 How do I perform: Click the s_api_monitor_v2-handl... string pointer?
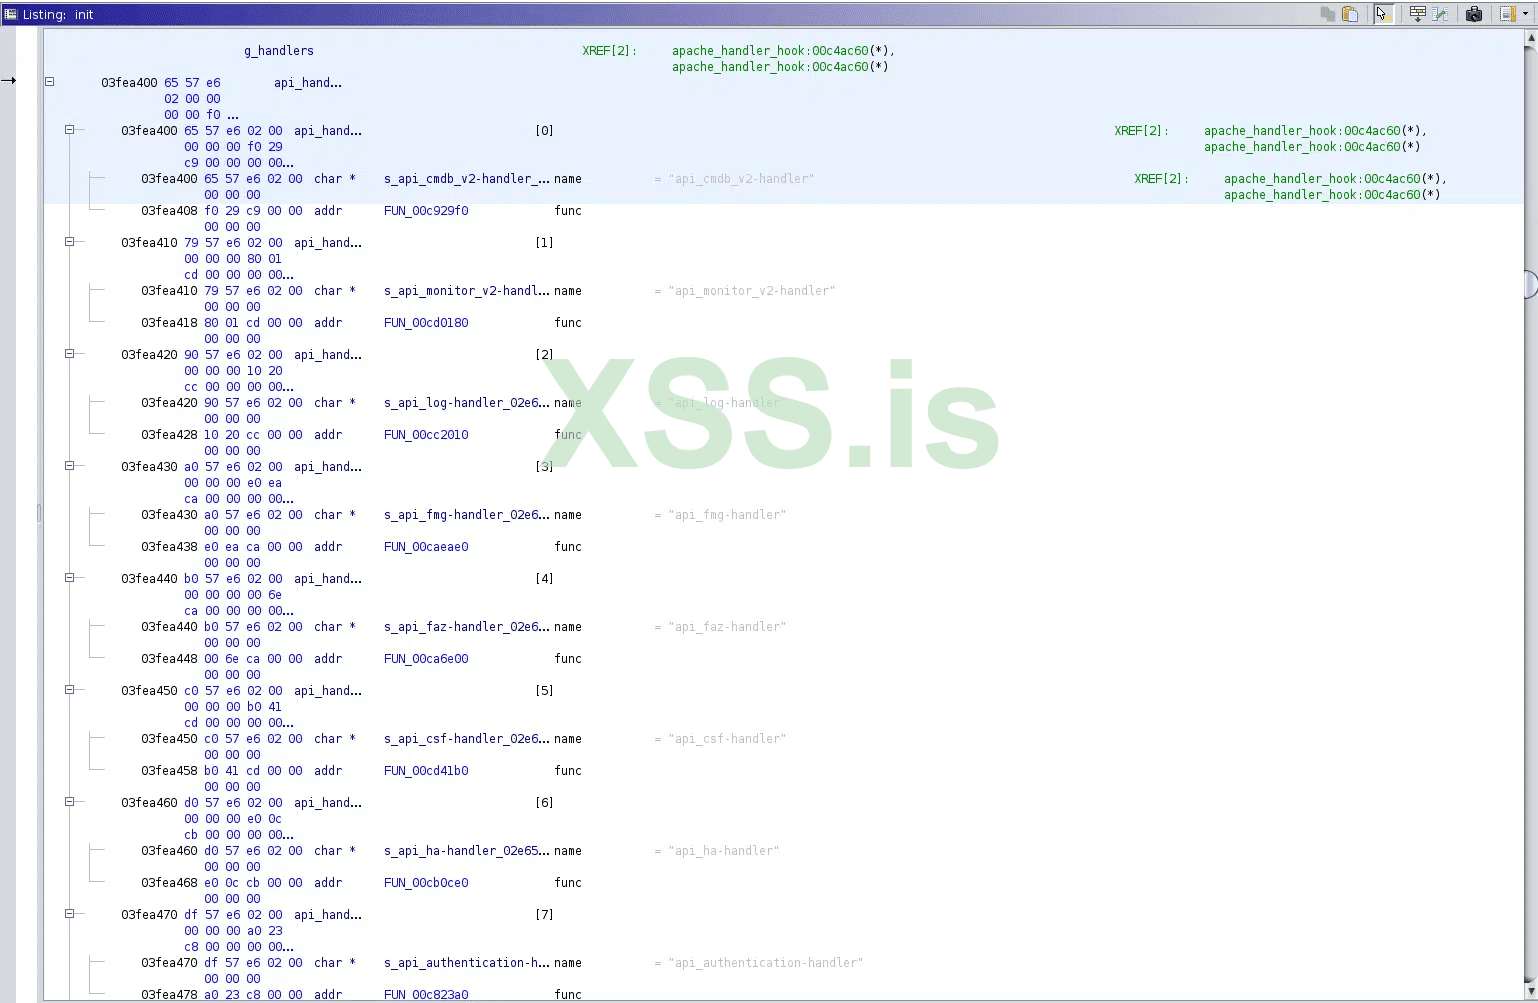click(x=467, y=291)
